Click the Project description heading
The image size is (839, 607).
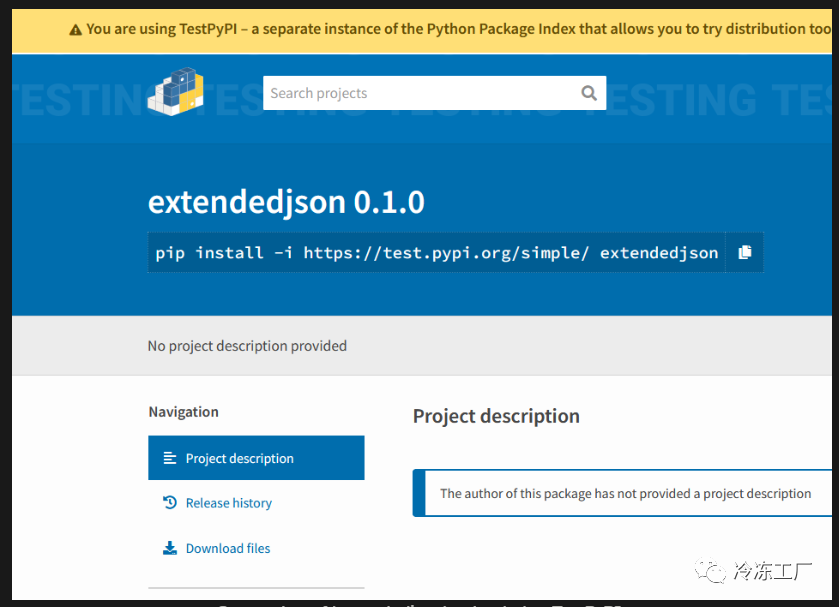pos(496,416)
